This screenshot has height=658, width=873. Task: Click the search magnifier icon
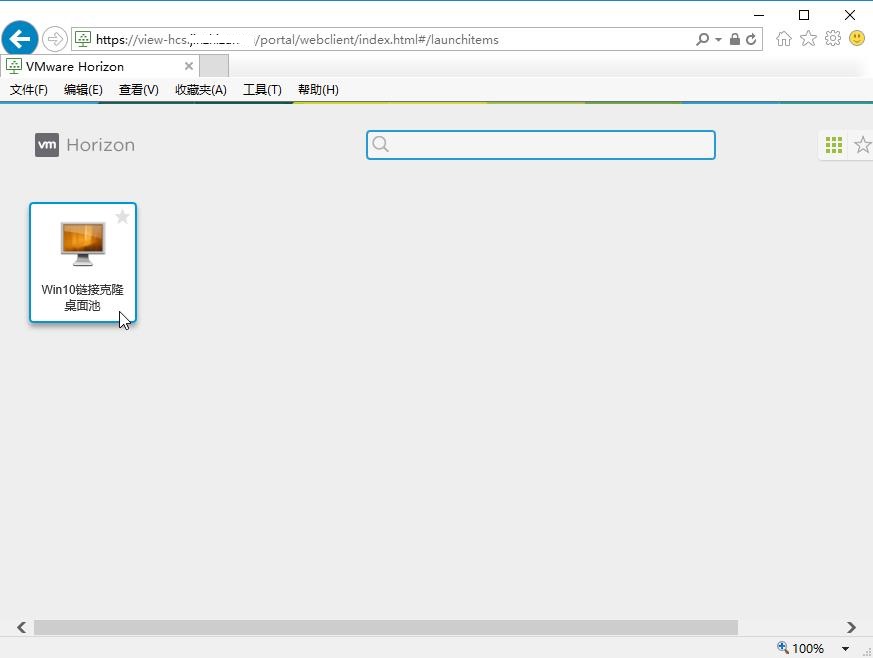tap(381, 145)
